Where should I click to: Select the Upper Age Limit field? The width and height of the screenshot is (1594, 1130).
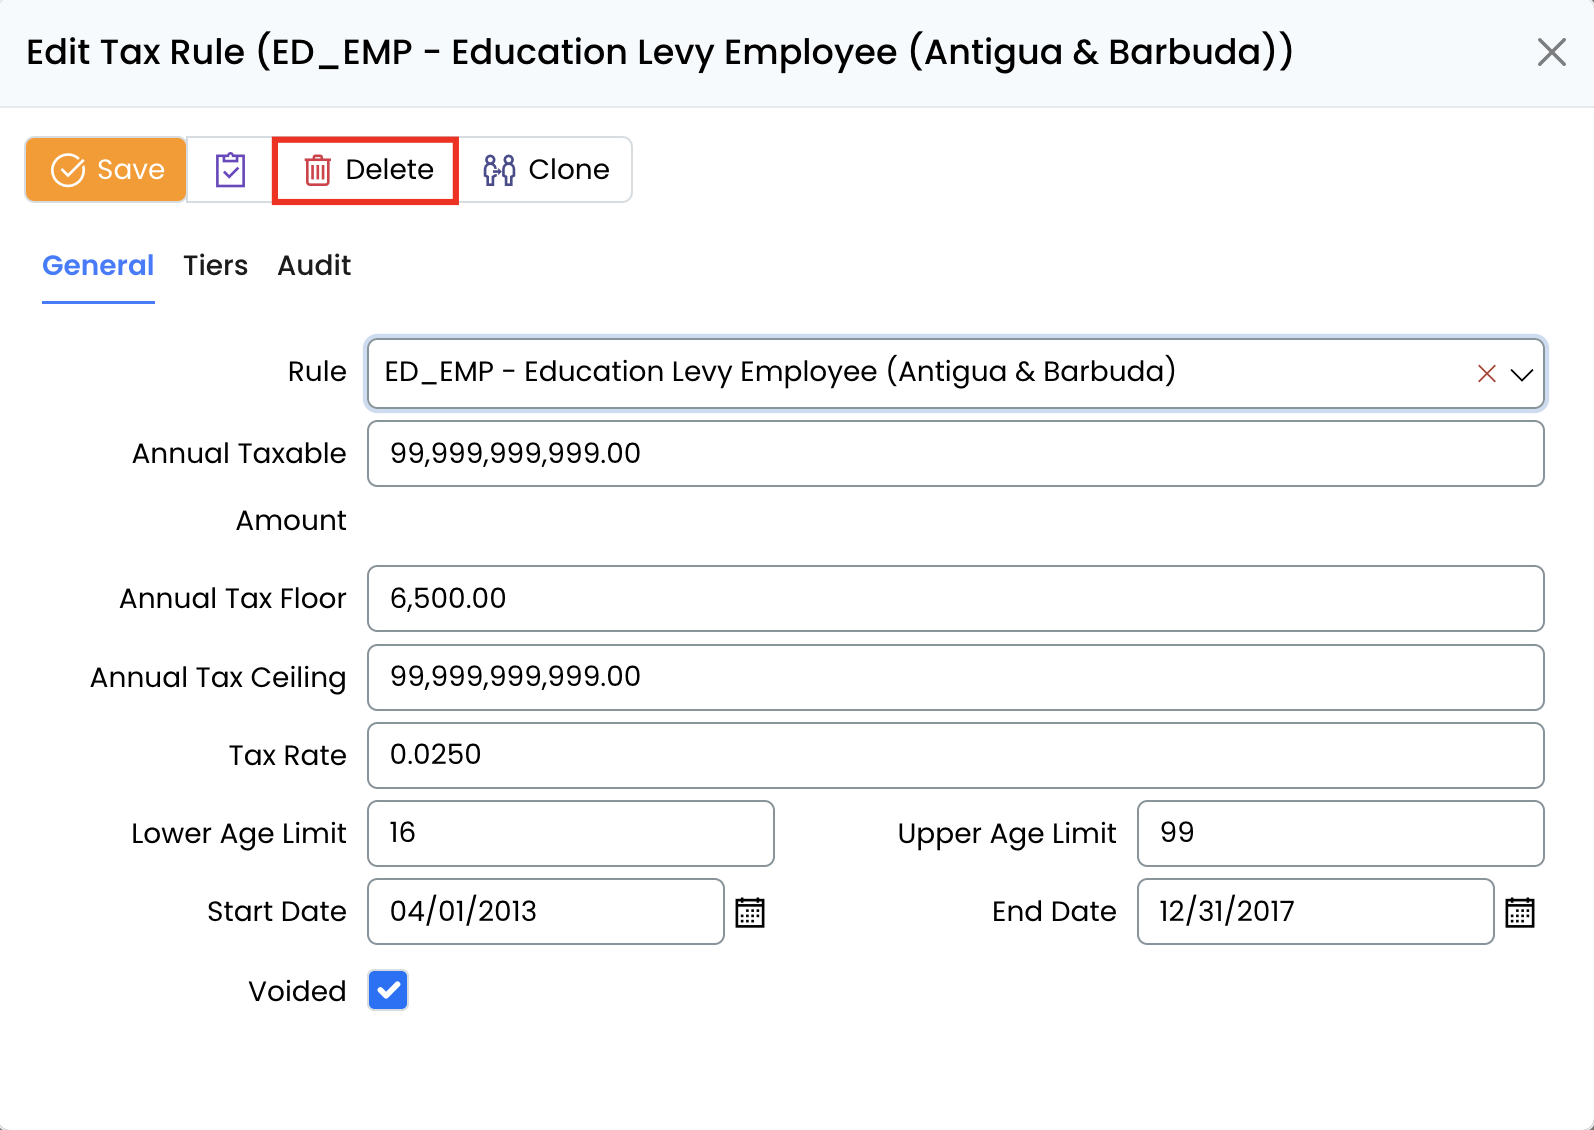tap(1340, 833)
